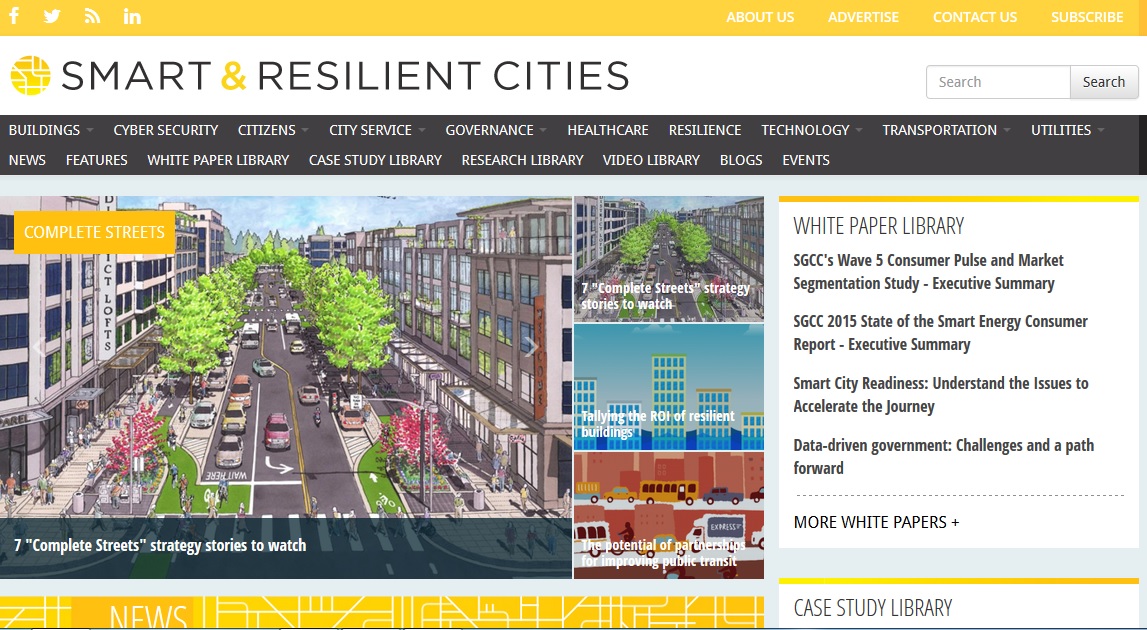Click the Advertise link
The height and width of the screenshot is (630, 1147).
coord(863,17)
